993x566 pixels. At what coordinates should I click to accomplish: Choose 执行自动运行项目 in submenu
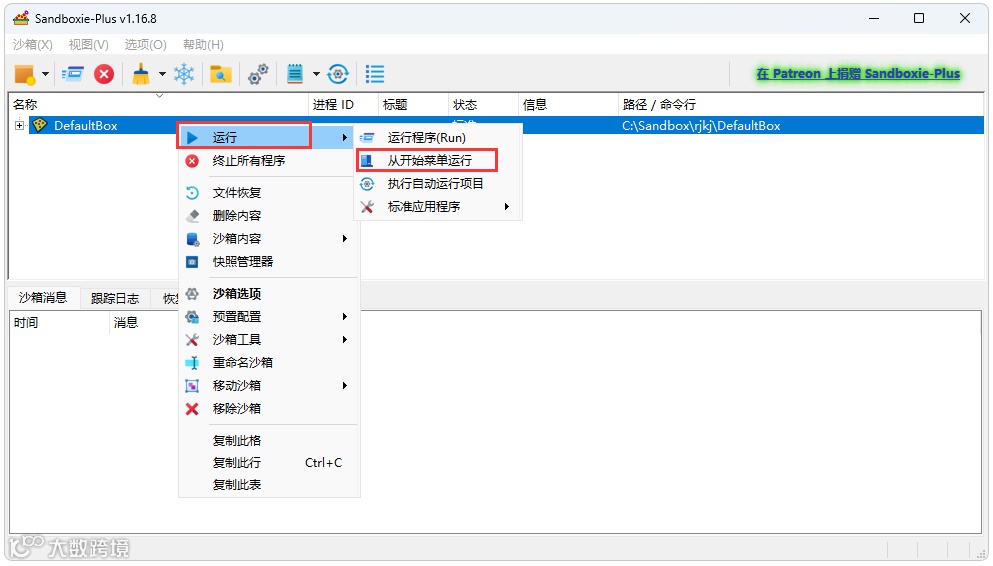point(438,184)
